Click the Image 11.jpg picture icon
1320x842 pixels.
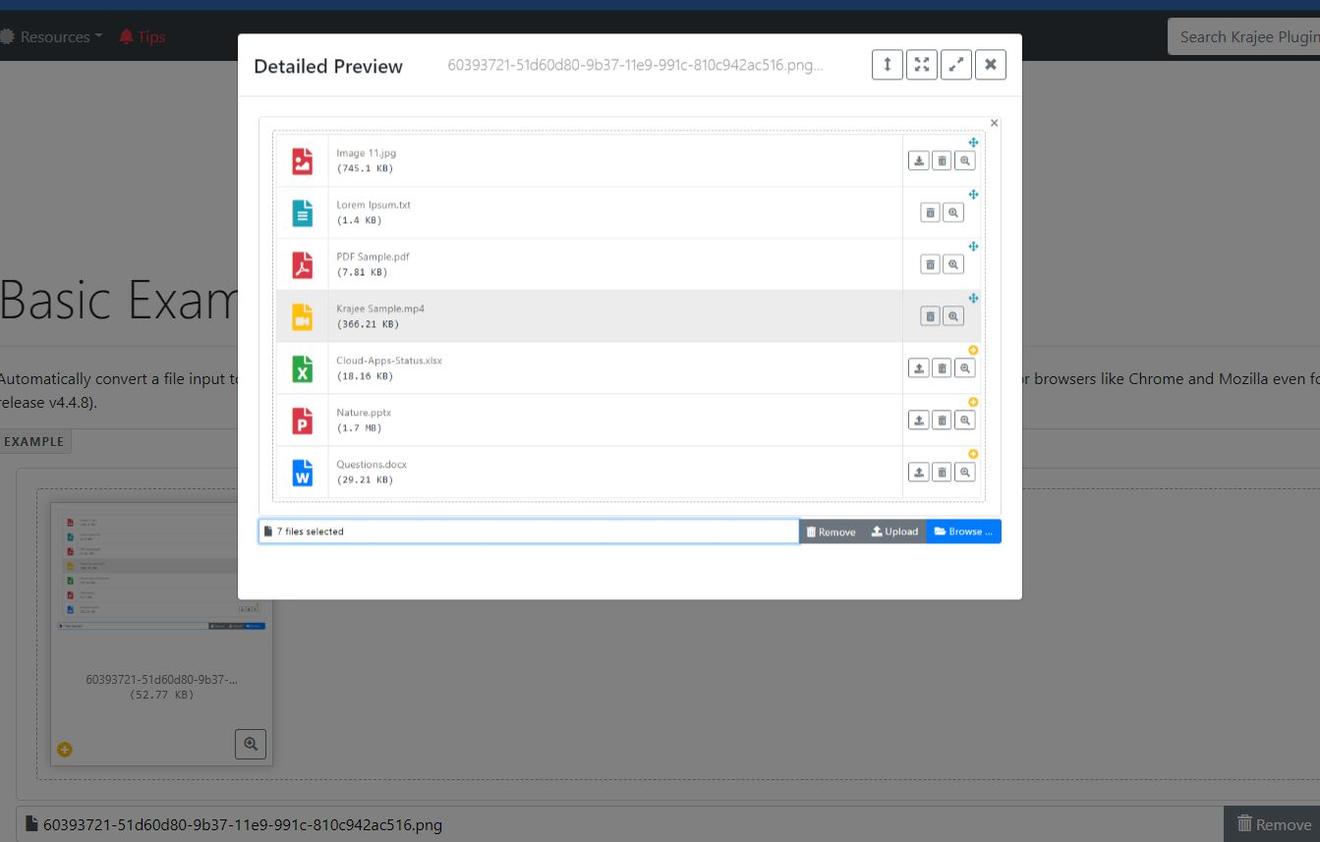302,161
